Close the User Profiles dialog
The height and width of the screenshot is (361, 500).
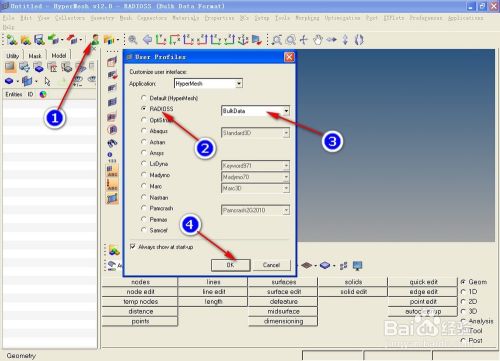point(289,57)
